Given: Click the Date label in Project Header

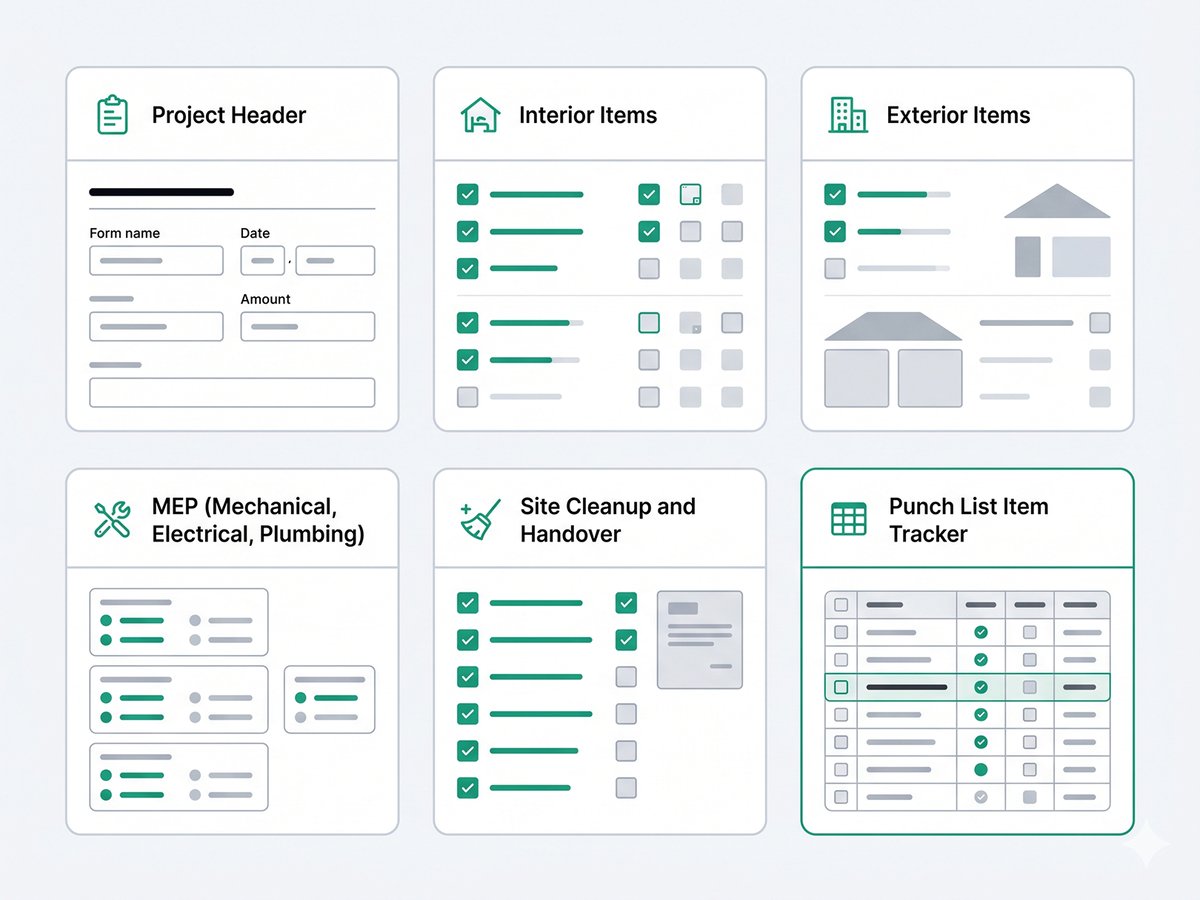Looking at the screenshot, I should coord(255,233).
